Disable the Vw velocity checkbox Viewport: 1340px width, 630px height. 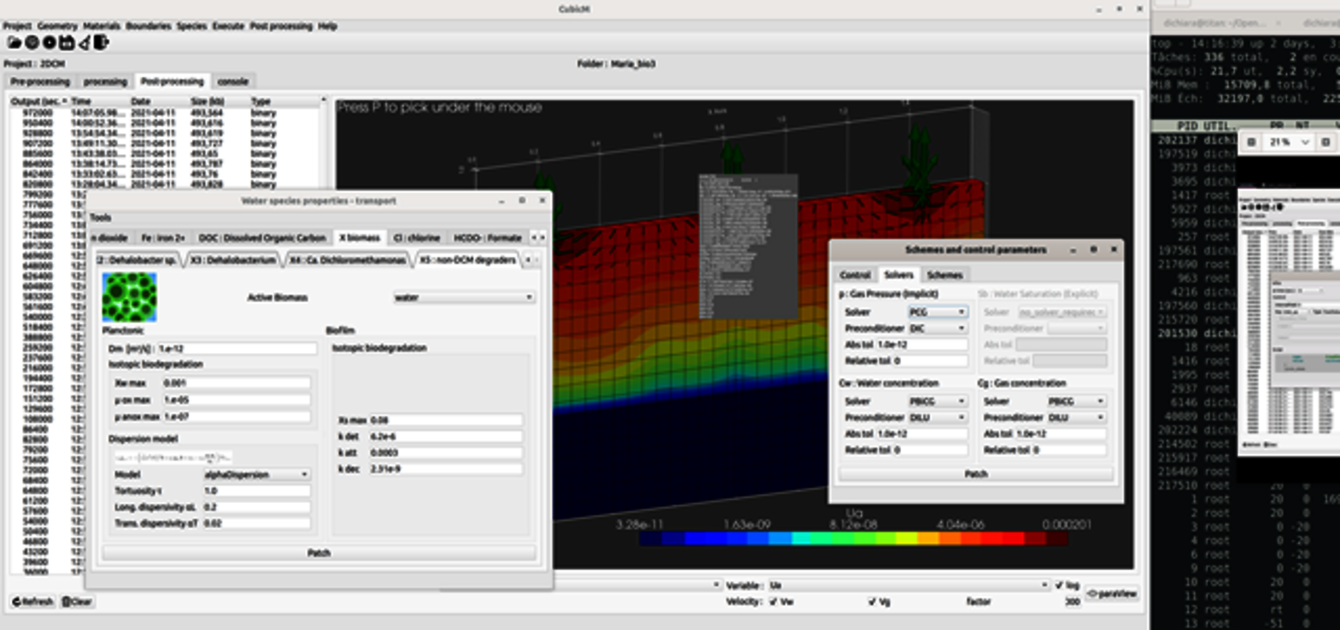coord(773,602)
